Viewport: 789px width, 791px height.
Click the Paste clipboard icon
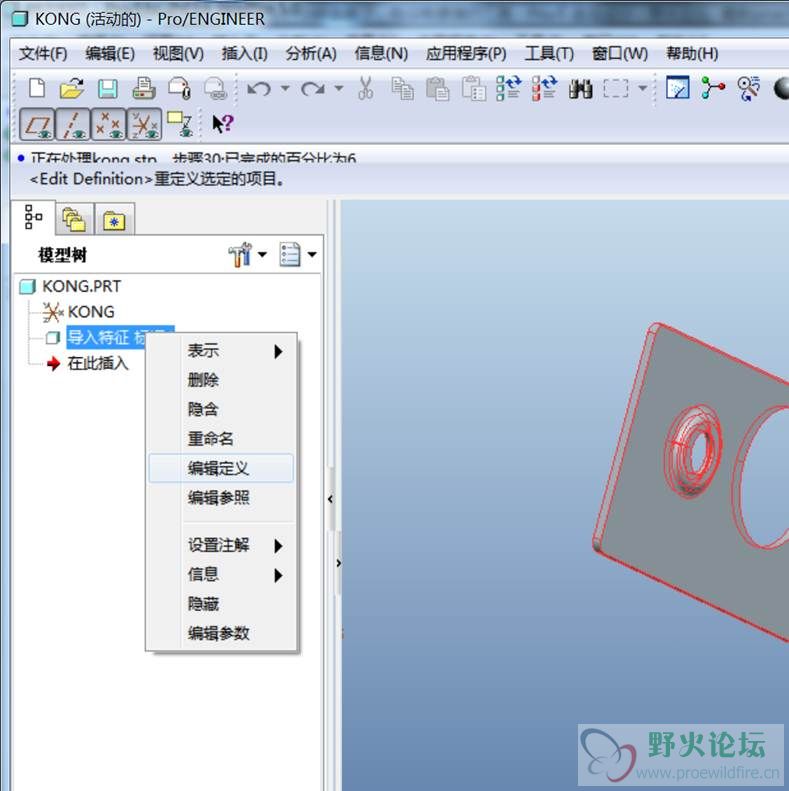coord(437,89)
